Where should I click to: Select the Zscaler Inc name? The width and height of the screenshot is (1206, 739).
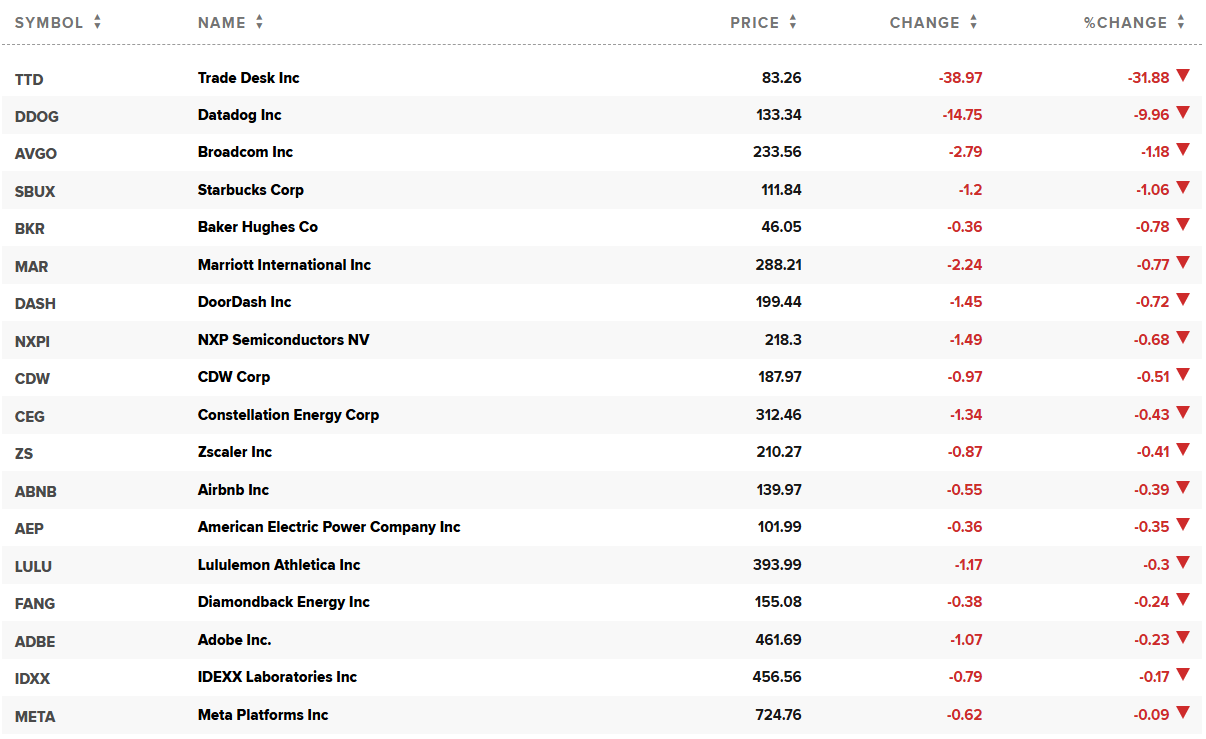coord(235,452)
